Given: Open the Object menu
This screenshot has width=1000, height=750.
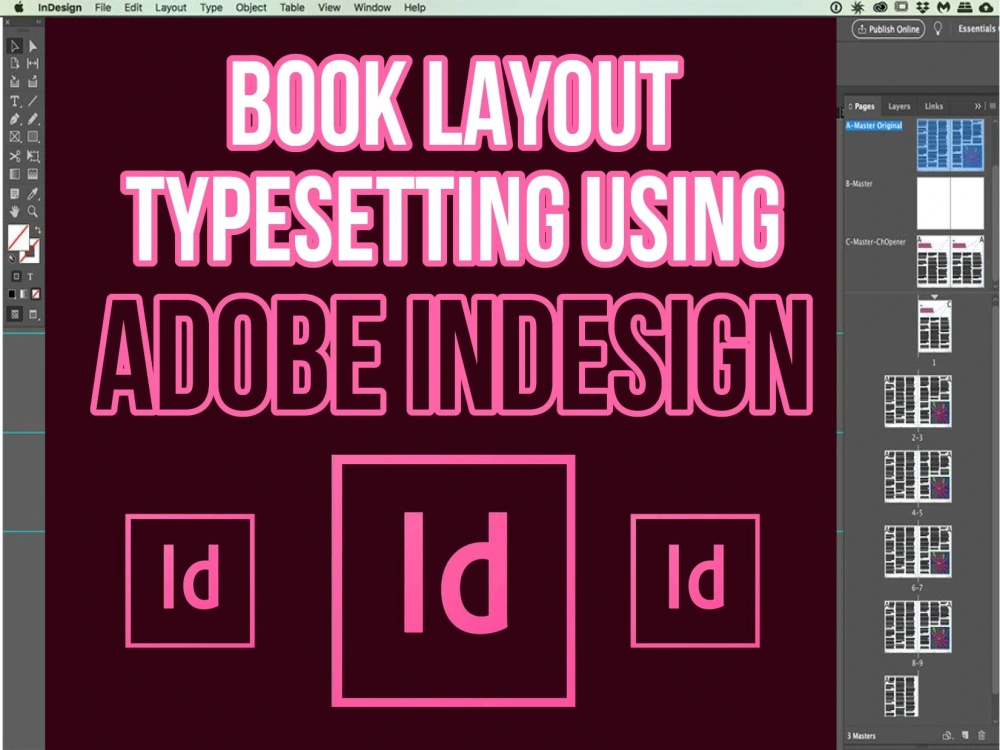Looking at the screenshot, I should pyautogui.click(x=251, y=8).
